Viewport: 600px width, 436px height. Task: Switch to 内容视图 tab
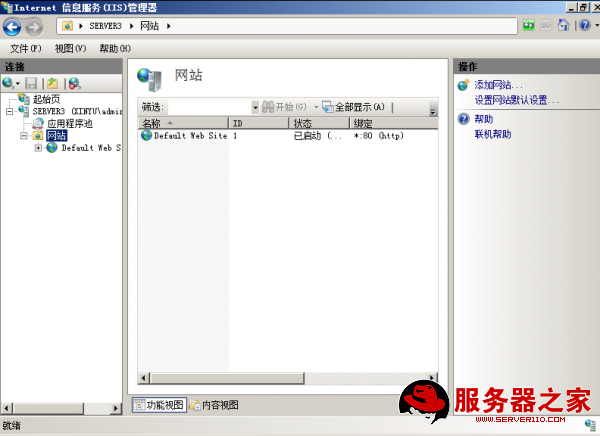[x=215, y=405]
